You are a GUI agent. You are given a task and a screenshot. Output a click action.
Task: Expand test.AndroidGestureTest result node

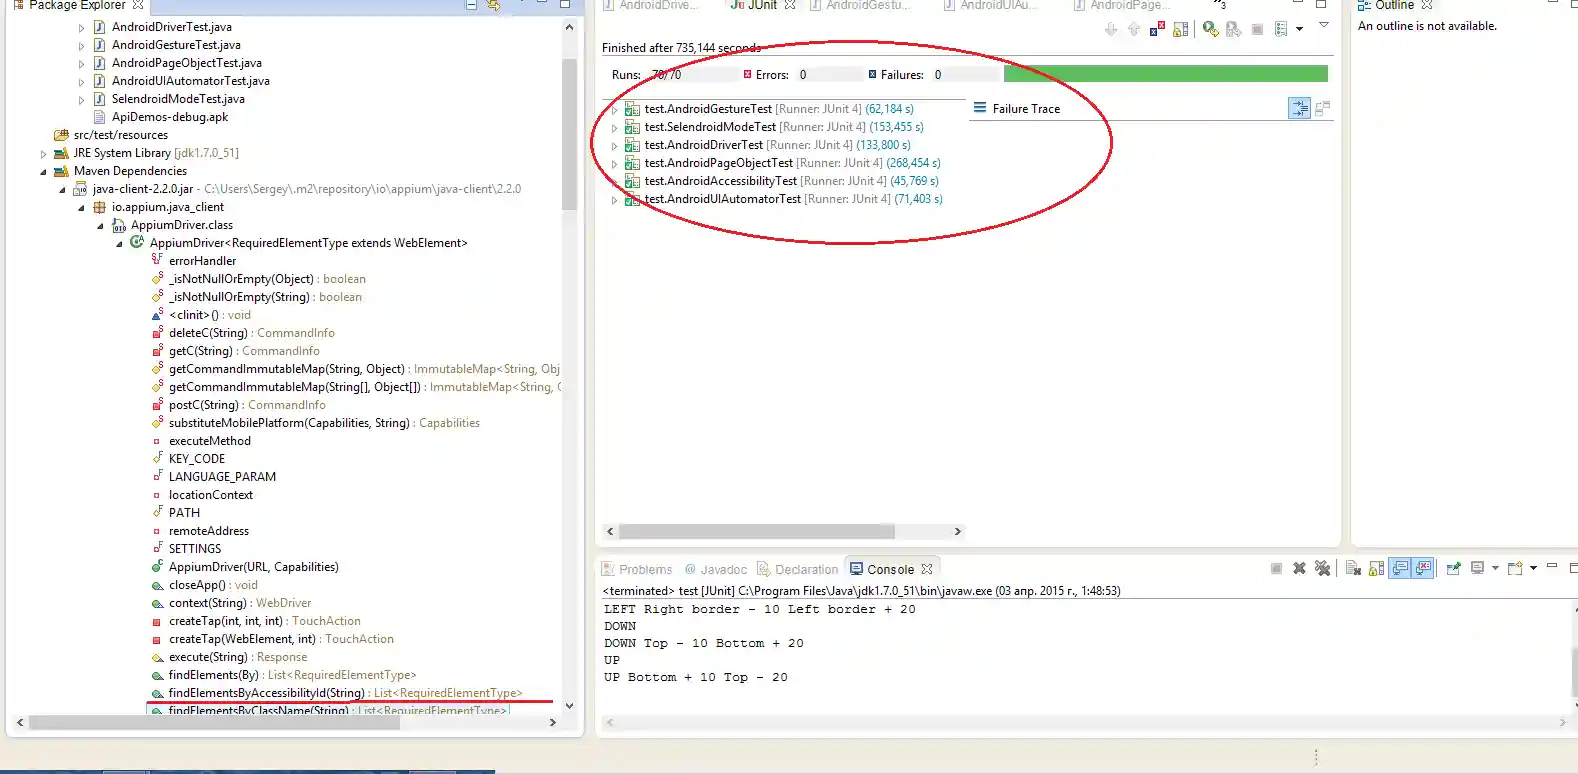tap(614, 109)
